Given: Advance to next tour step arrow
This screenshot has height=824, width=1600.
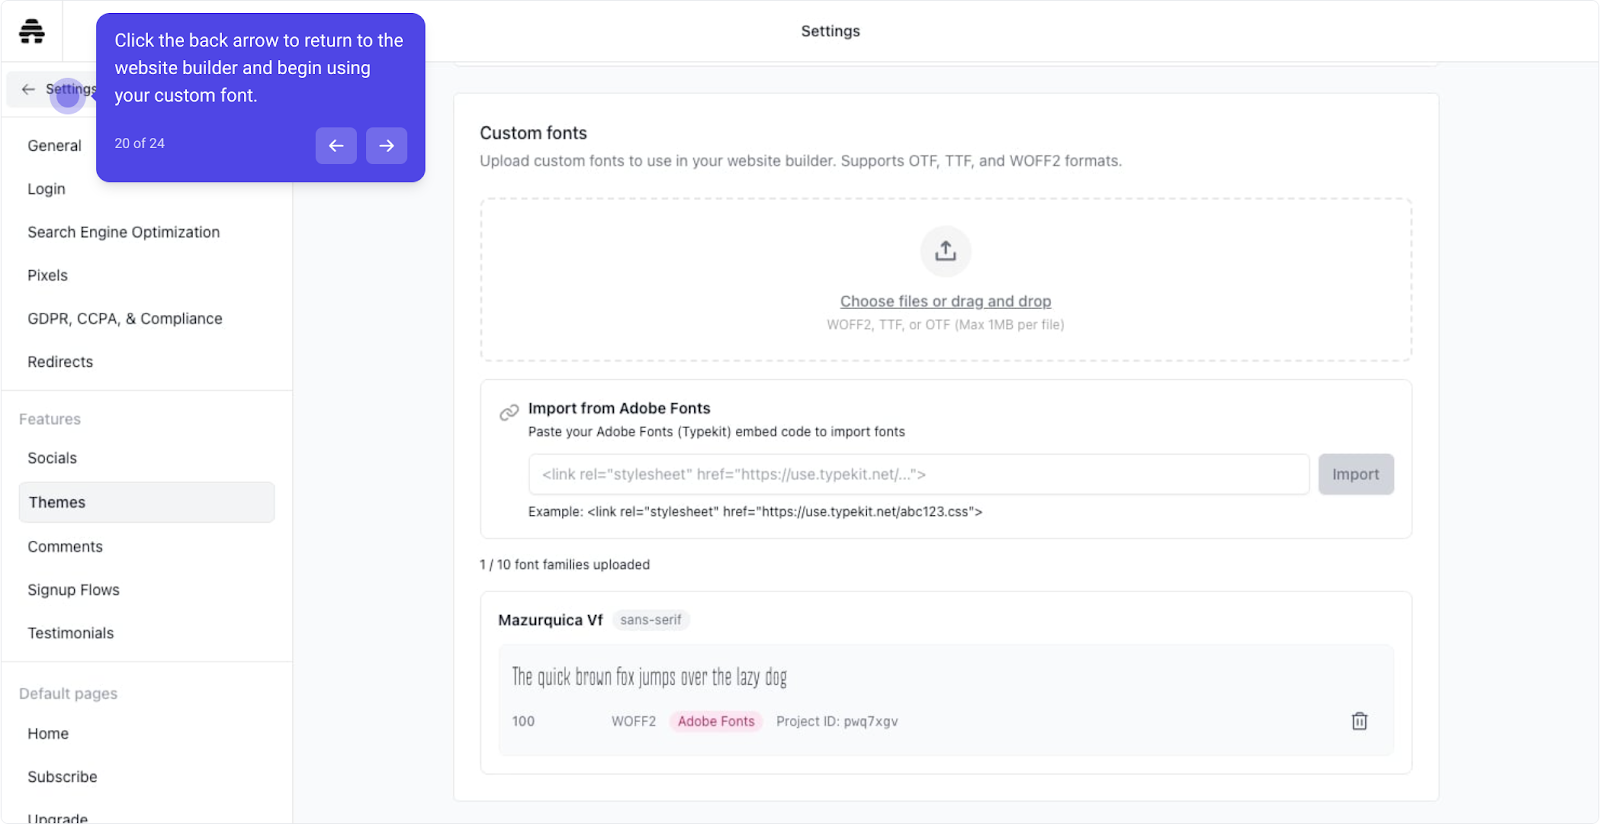Looking at the screenshot, I should [386, 146].
